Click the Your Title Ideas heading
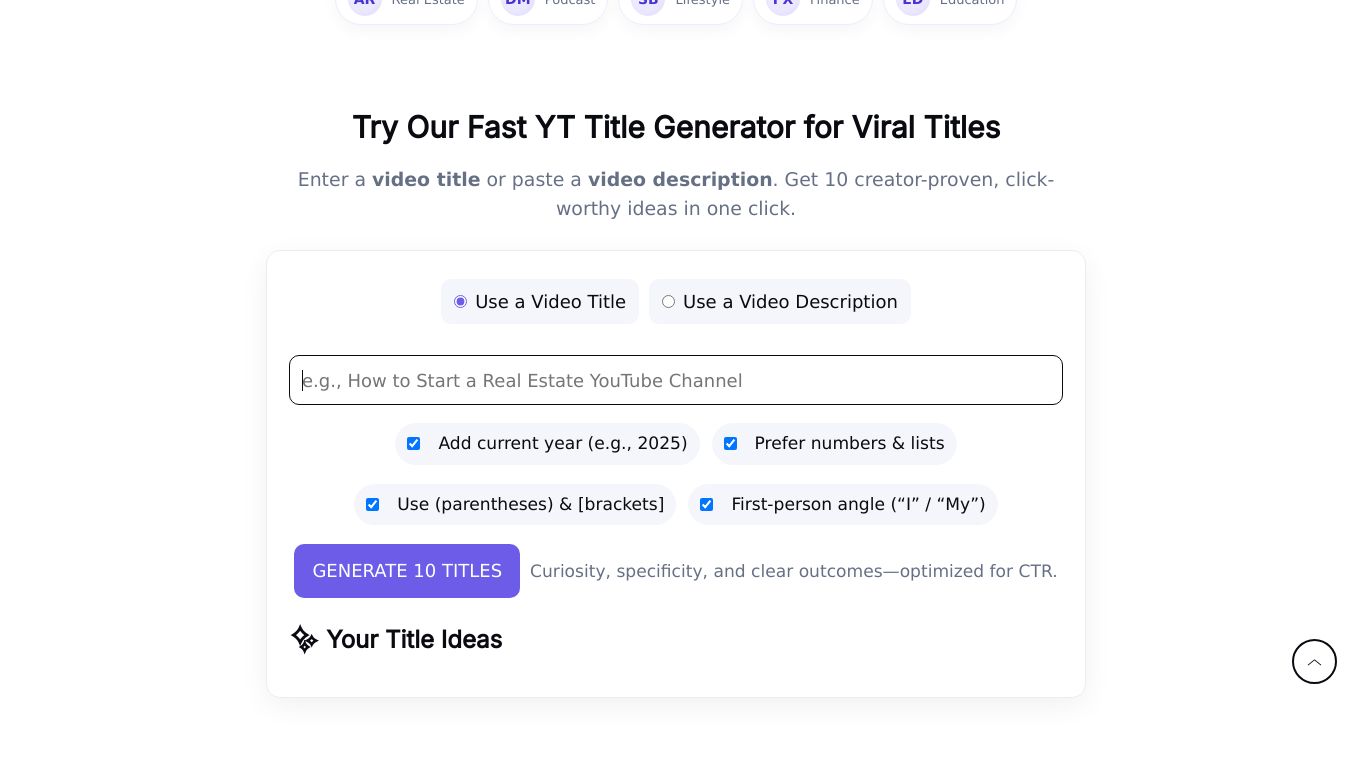The image size is (1352, 760). click(x=414, y=639)
